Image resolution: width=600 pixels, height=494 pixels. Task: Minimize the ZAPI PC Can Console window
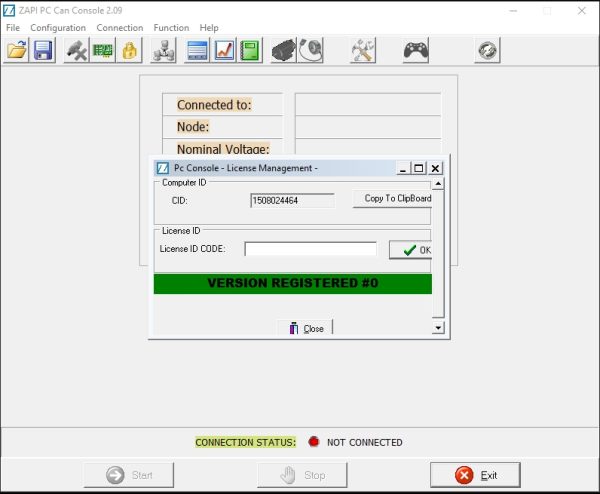point(513,11)
